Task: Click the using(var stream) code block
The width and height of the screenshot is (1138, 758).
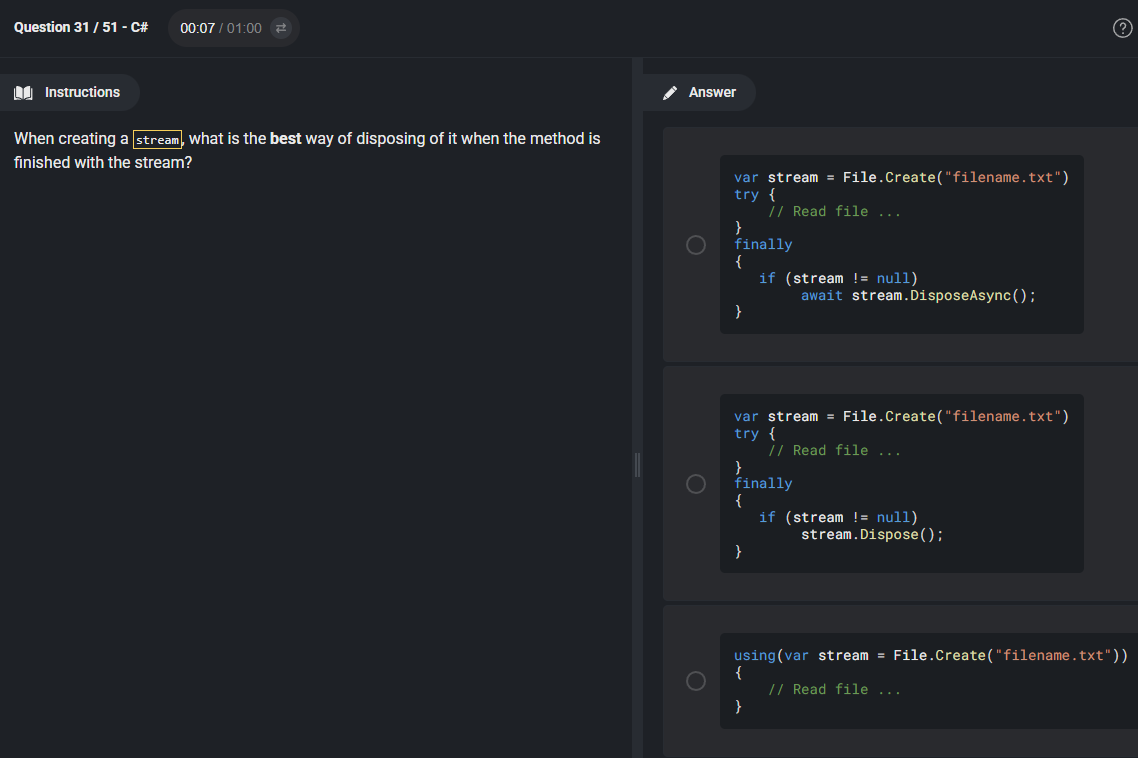Action: click(929, 680)
